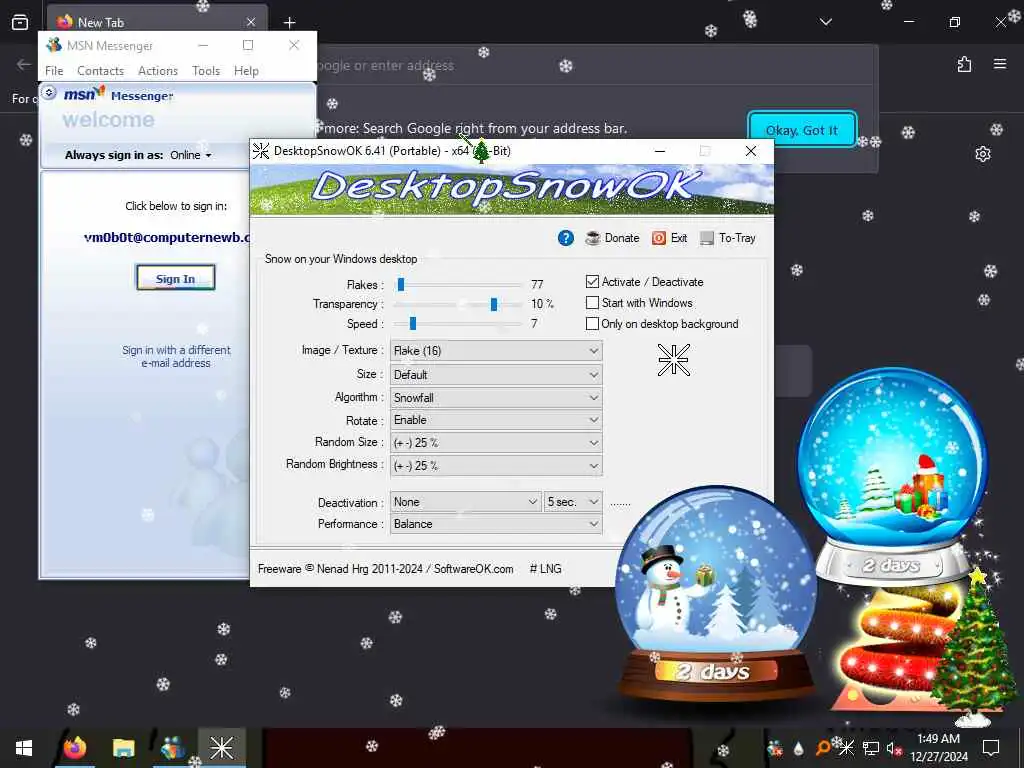The width and height of the screenshot is (1024, 768).
Task: Click Firefox icon in the taskbar
Action: 75,748
